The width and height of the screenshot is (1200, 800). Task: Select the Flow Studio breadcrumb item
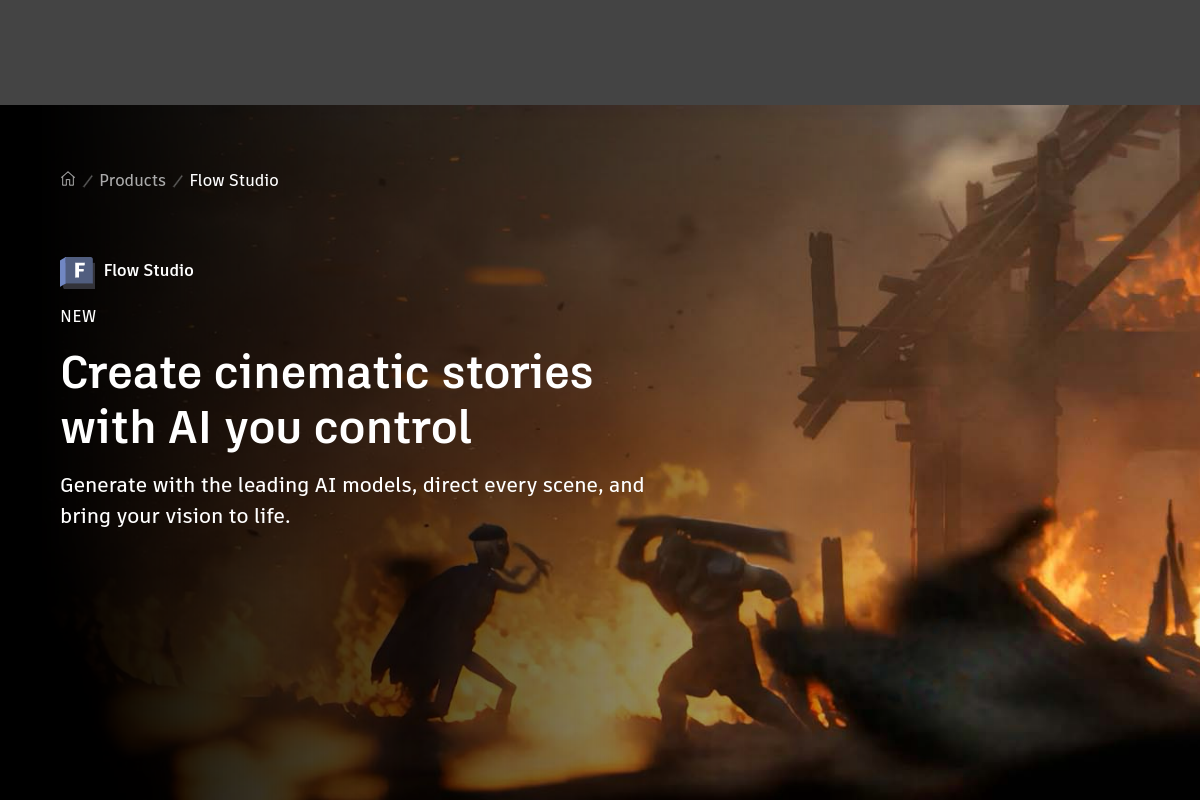point(234,180)
